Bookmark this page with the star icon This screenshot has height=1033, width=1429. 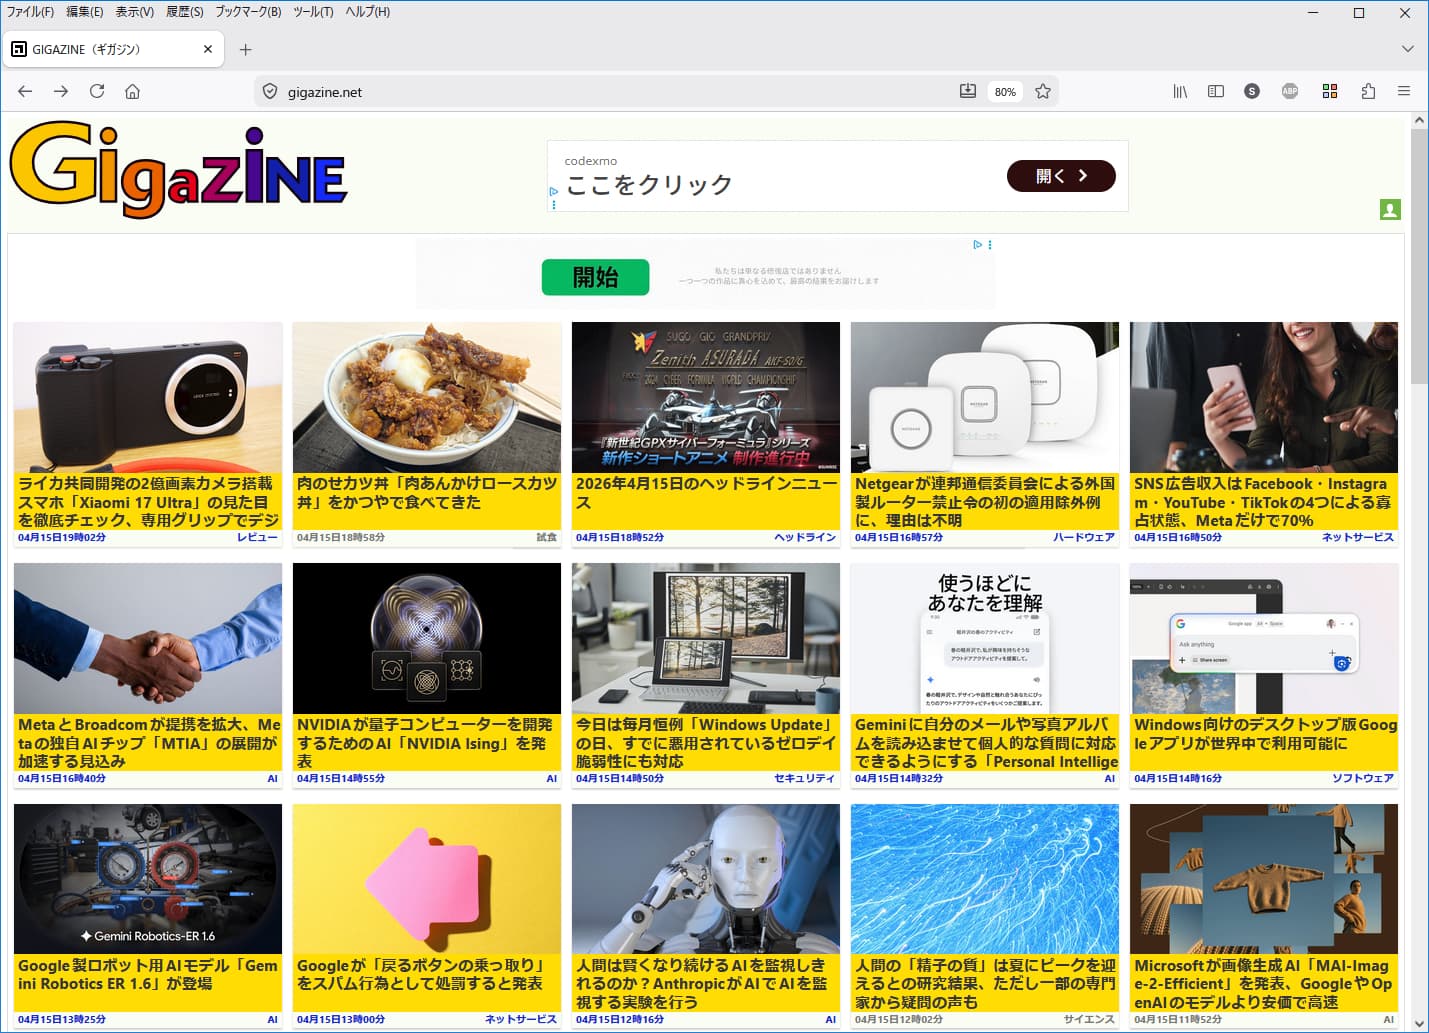pyautogui.click(x=1043, y=91)
